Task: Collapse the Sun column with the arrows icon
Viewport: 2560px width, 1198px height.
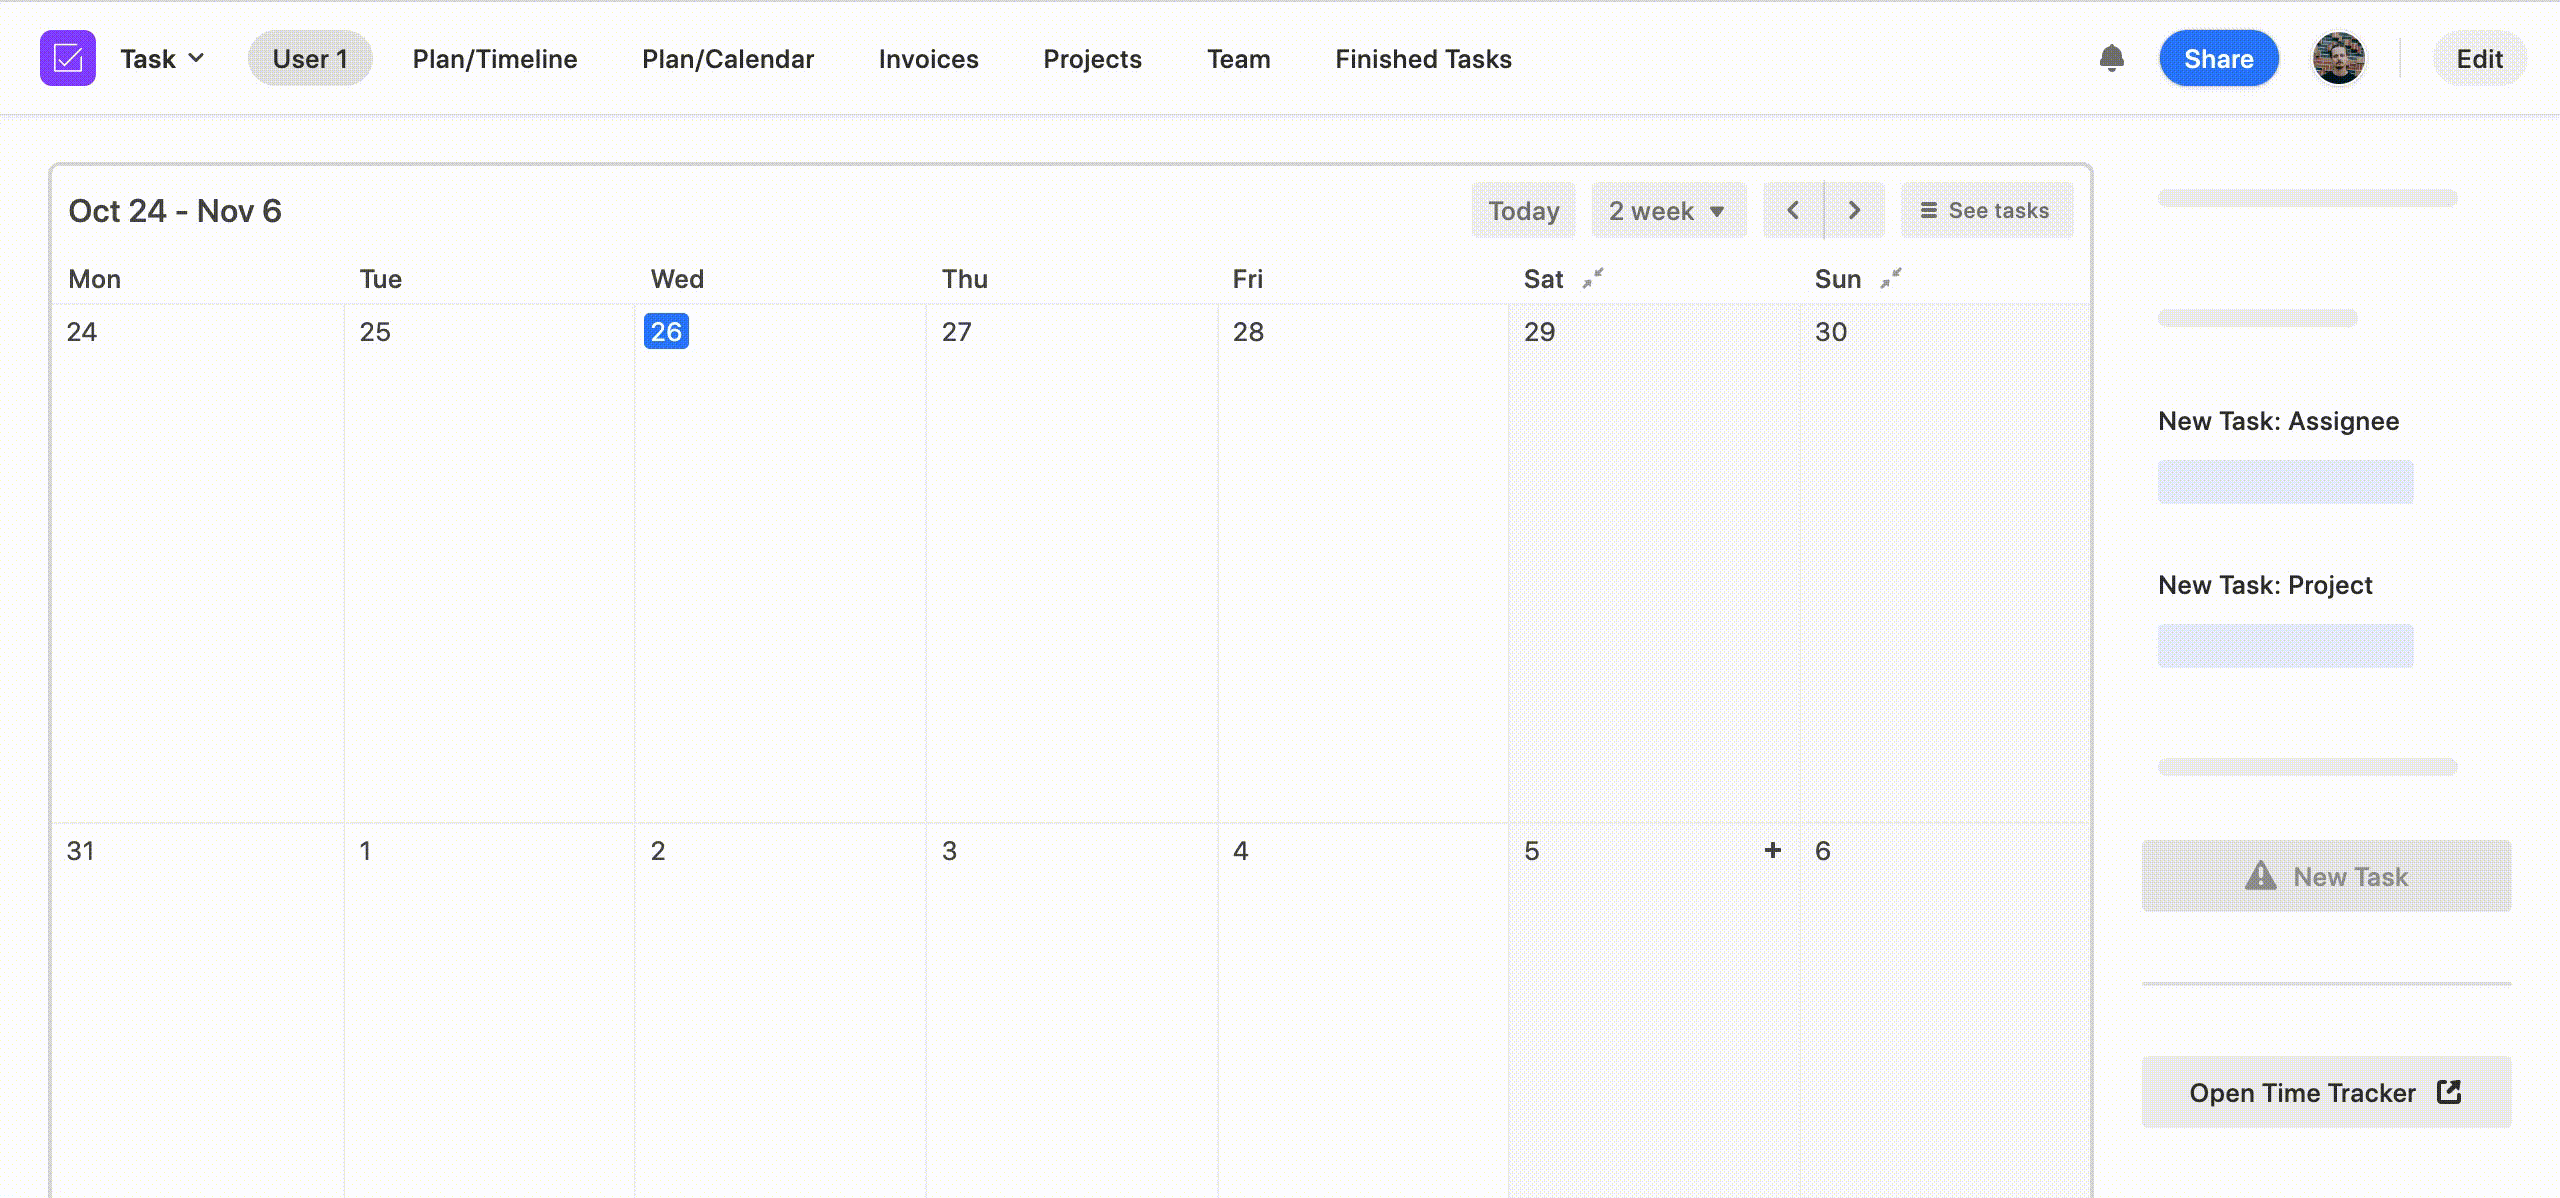Action: click(x=1890, y=278)
